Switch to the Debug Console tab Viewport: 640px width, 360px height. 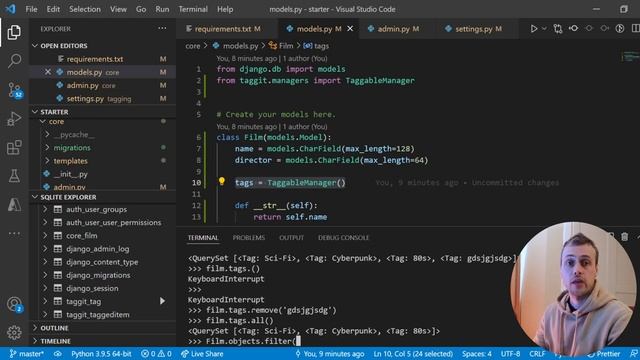[343, 238]
